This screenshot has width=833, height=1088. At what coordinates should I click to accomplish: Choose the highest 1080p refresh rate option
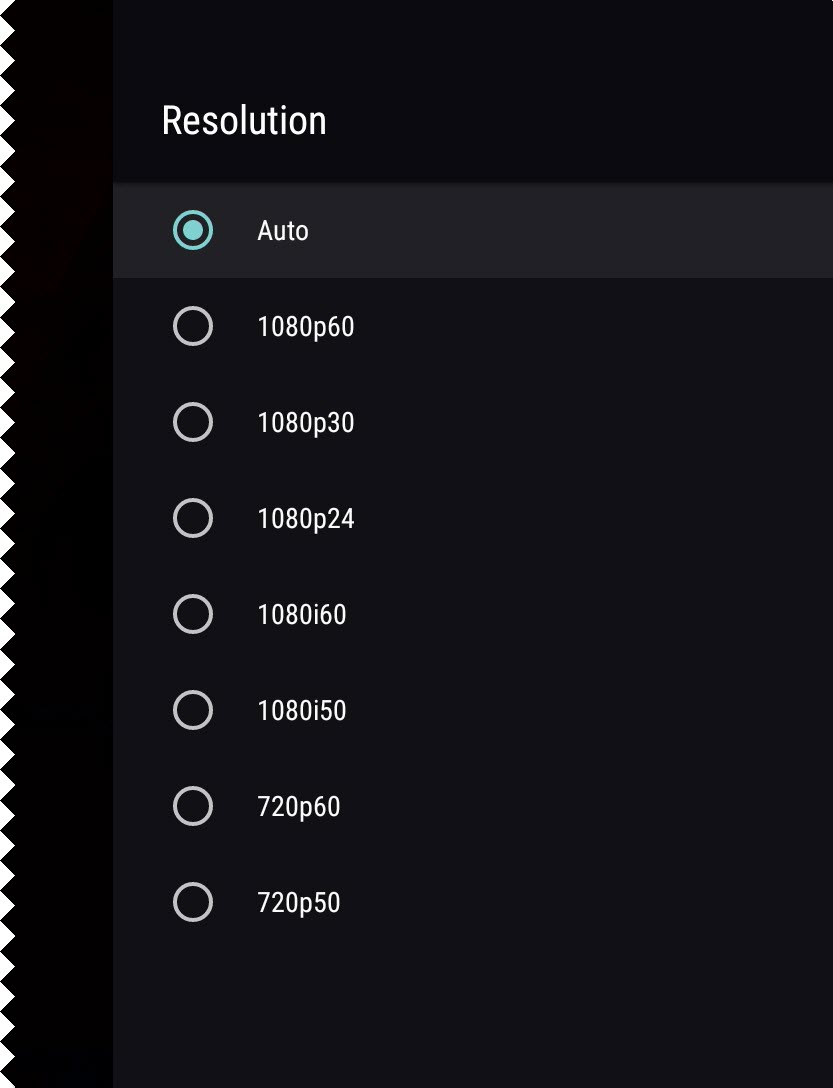click(x=306, y=326)
